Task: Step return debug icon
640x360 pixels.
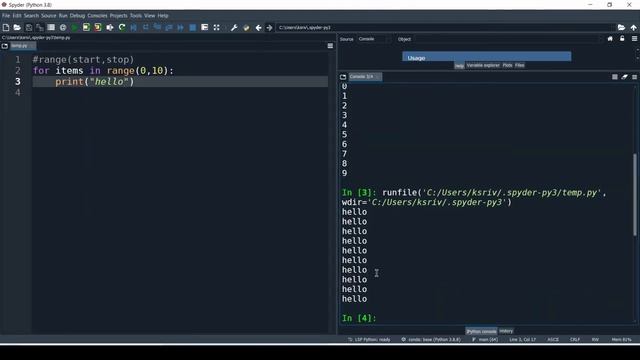Action: (x=169, y=27)
